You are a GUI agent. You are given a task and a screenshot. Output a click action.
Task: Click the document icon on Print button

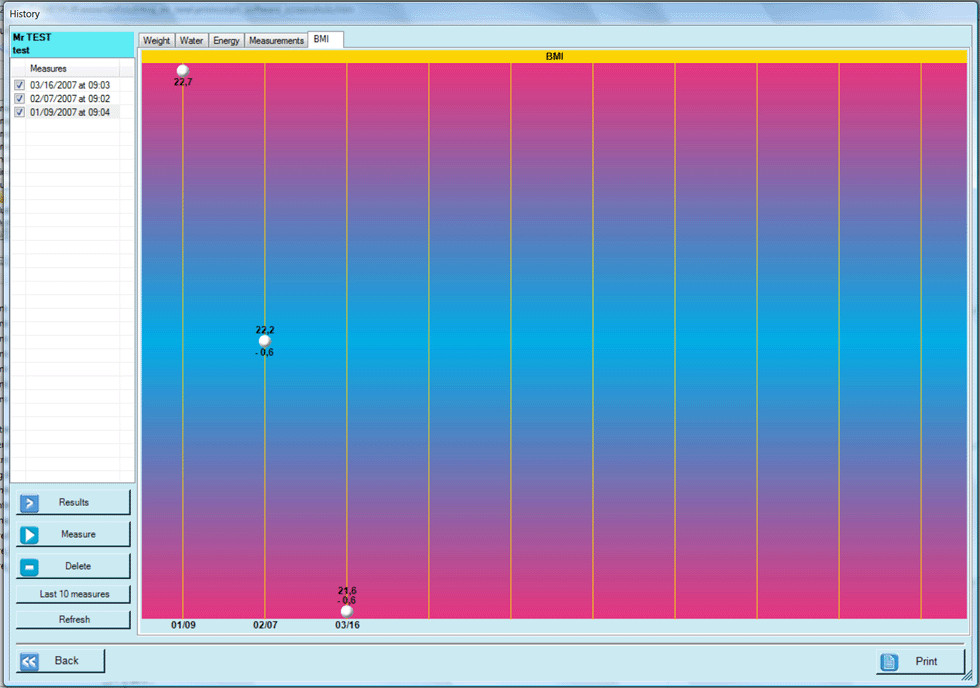pyautogui.click(x=889, y=662)
